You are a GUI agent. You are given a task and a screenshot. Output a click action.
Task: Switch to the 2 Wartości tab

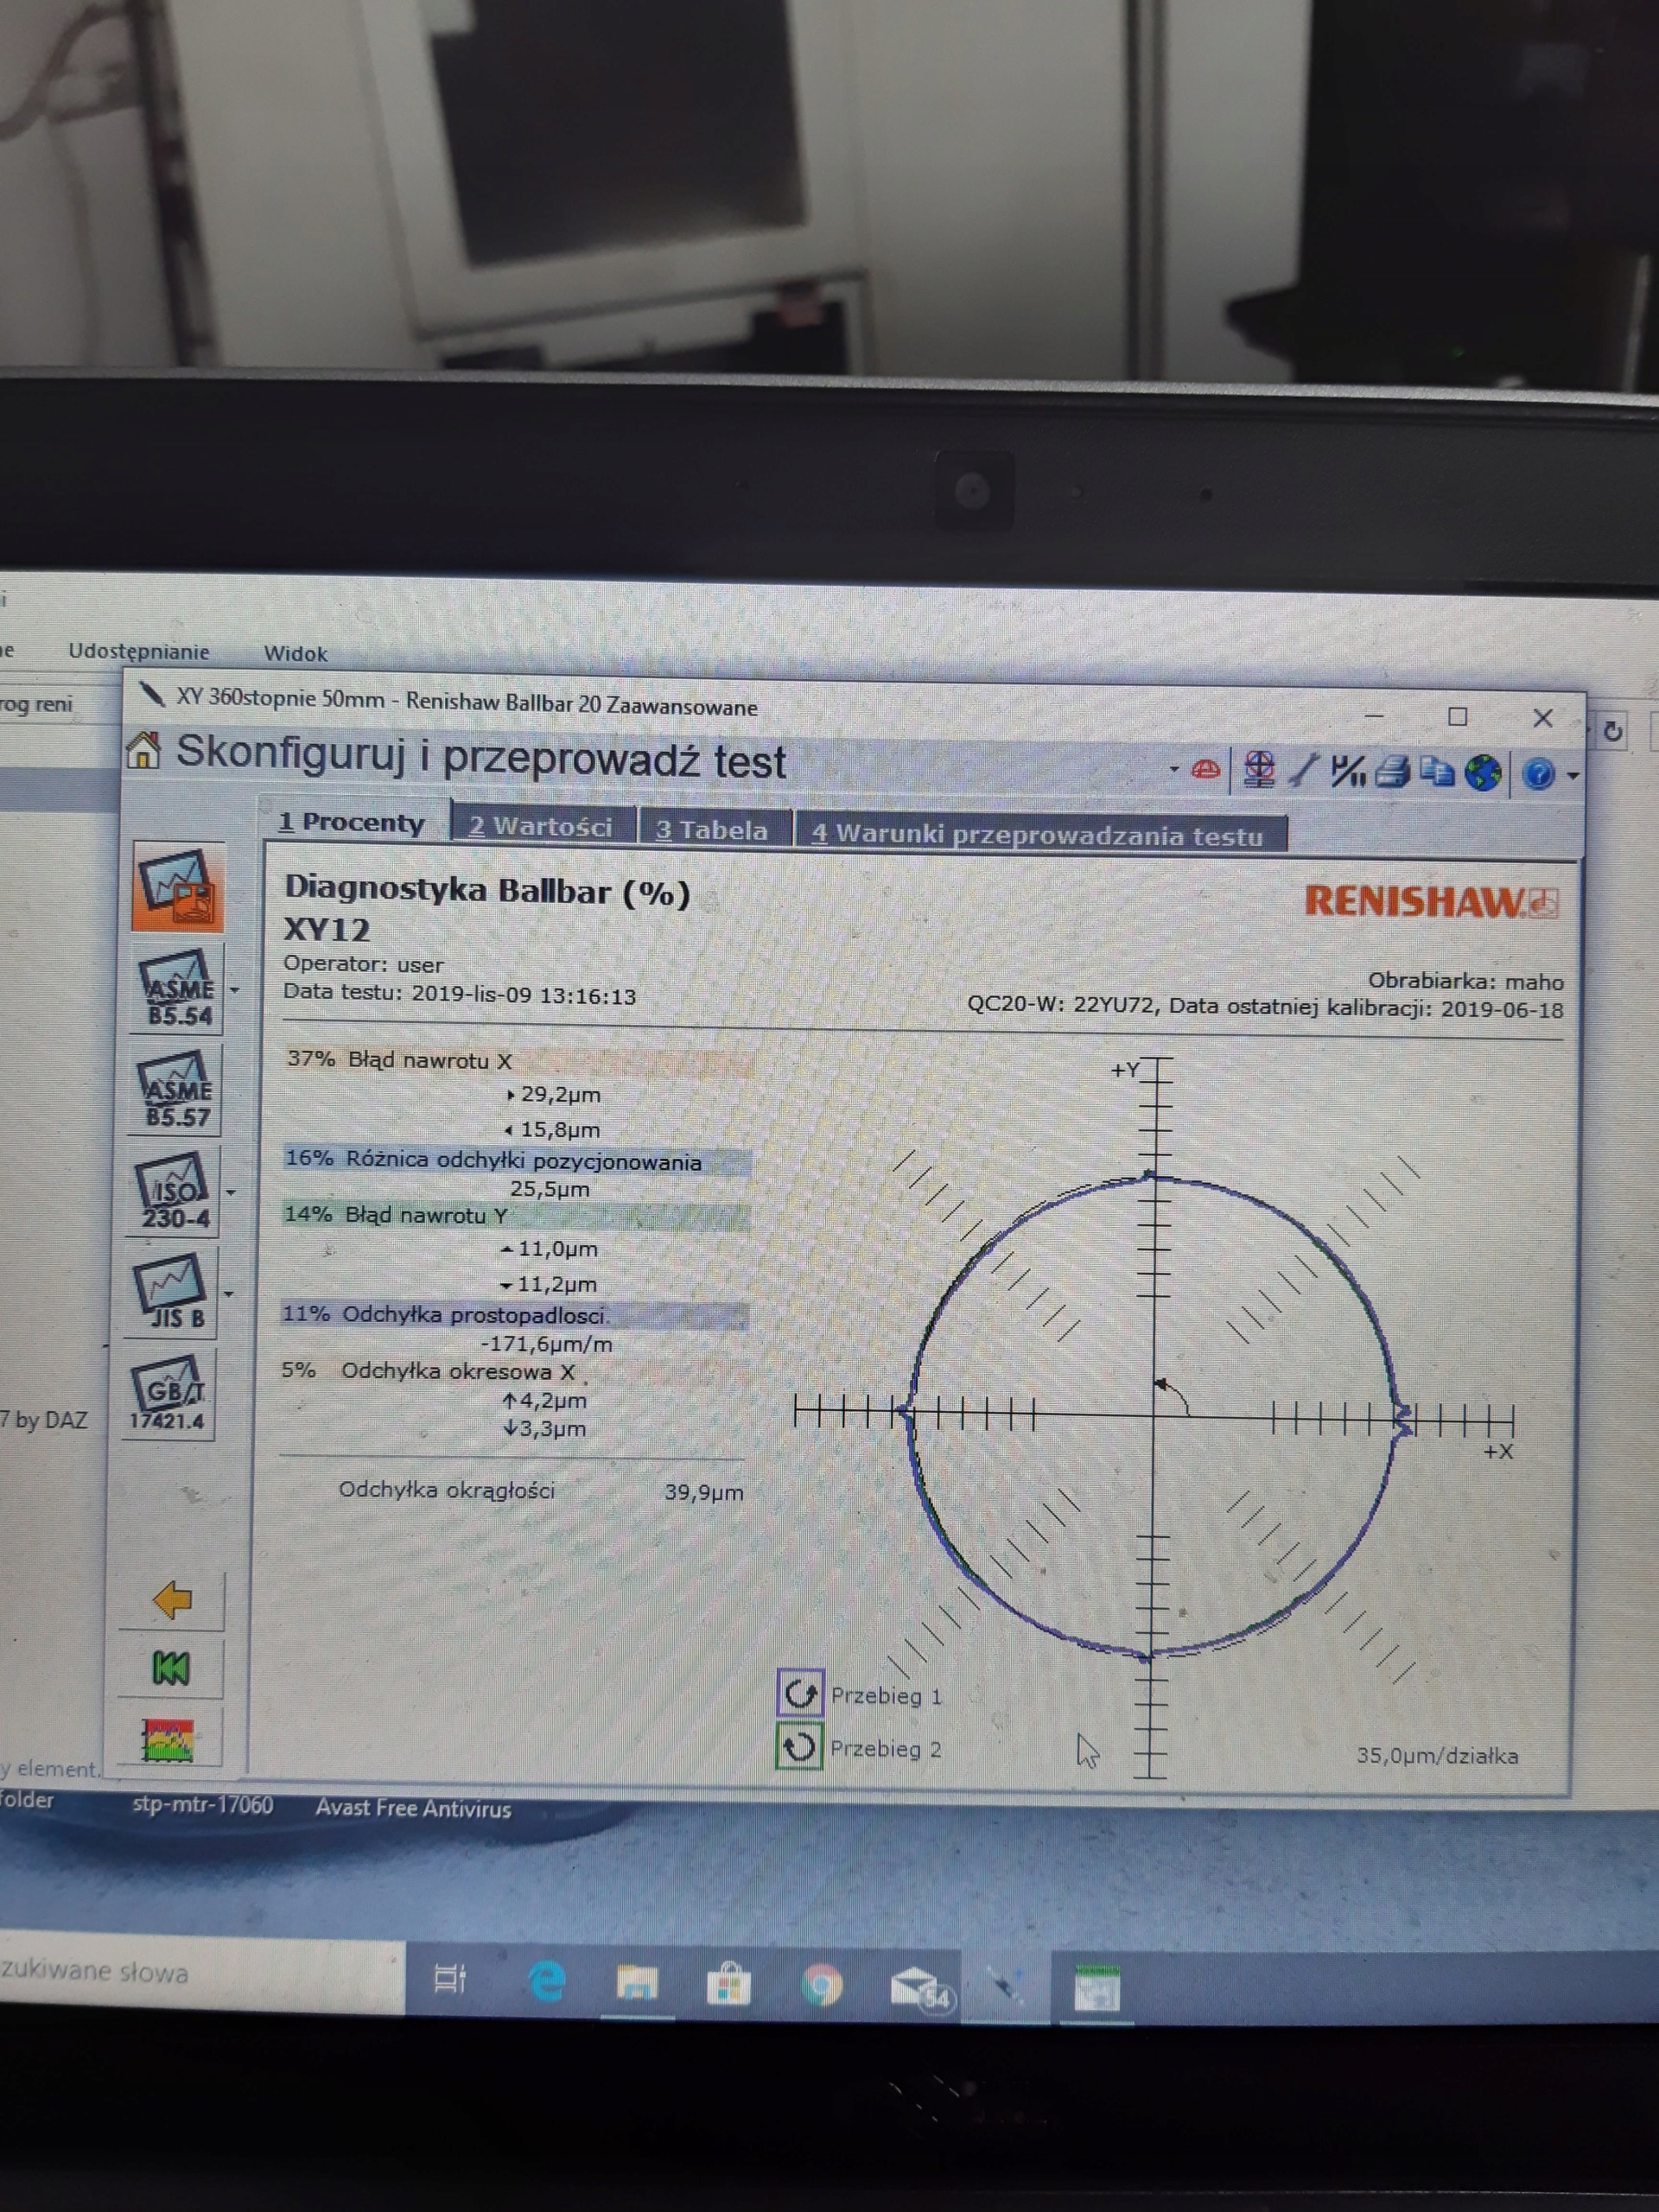541,826
